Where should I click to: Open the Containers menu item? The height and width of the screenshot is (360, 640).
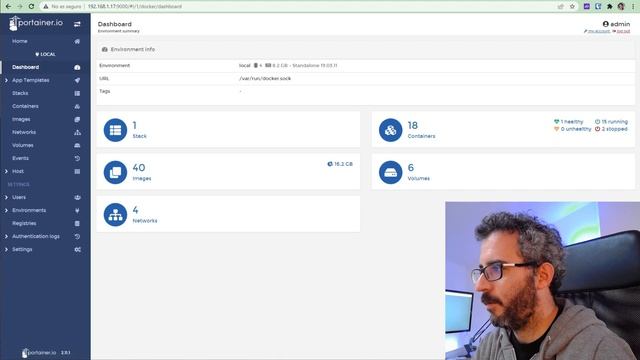[x=25, y=107]
